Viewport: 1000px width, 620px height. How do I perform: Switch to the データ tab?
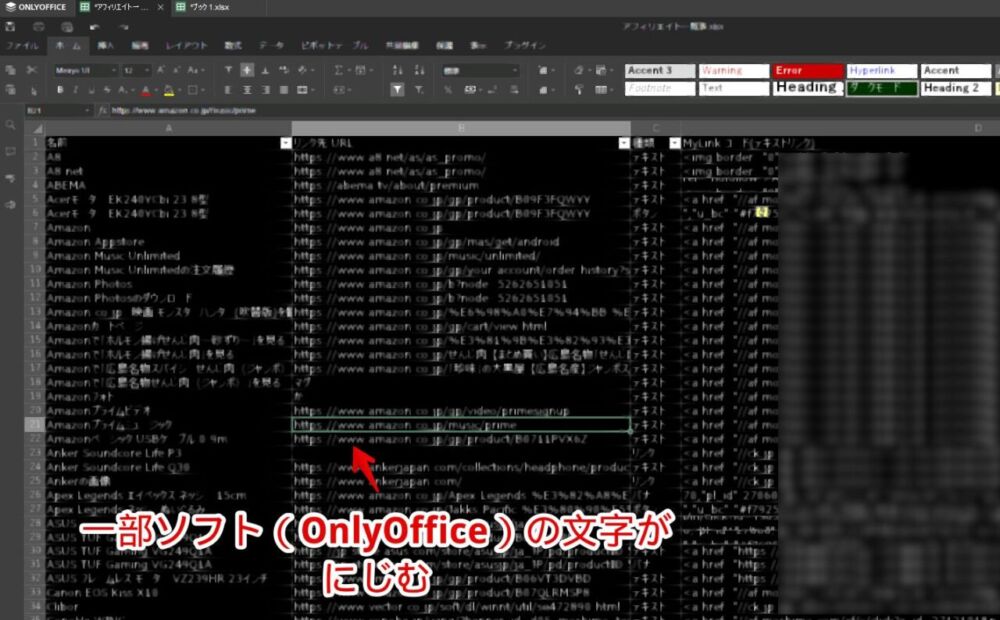coord(271,46)
